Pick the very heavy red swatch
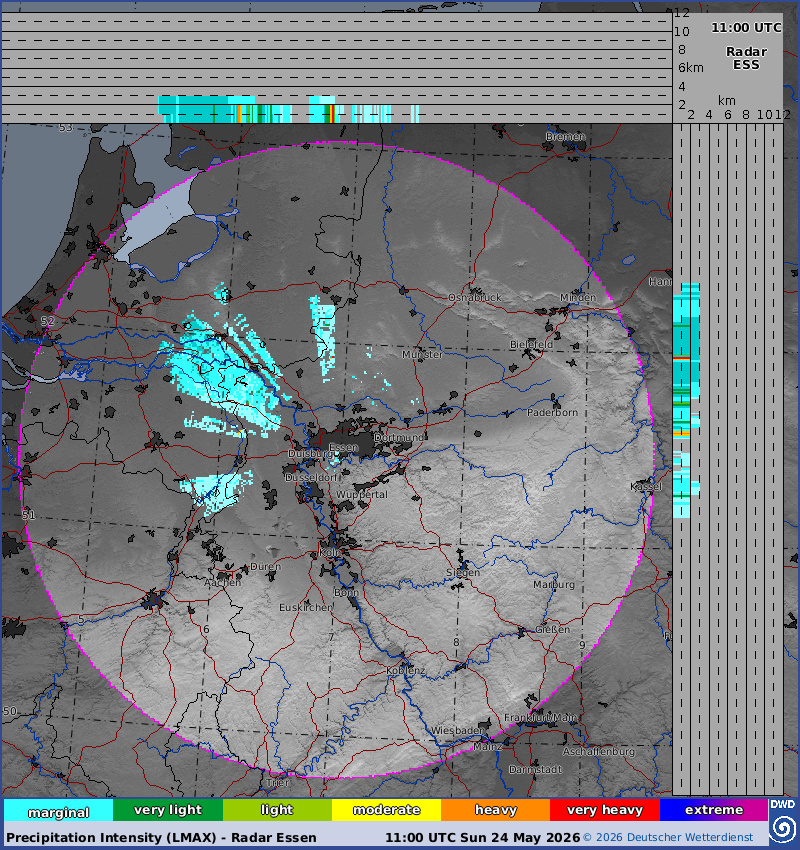Image resolution: width=800 pixels, height=850 pixels. (605, 810)
